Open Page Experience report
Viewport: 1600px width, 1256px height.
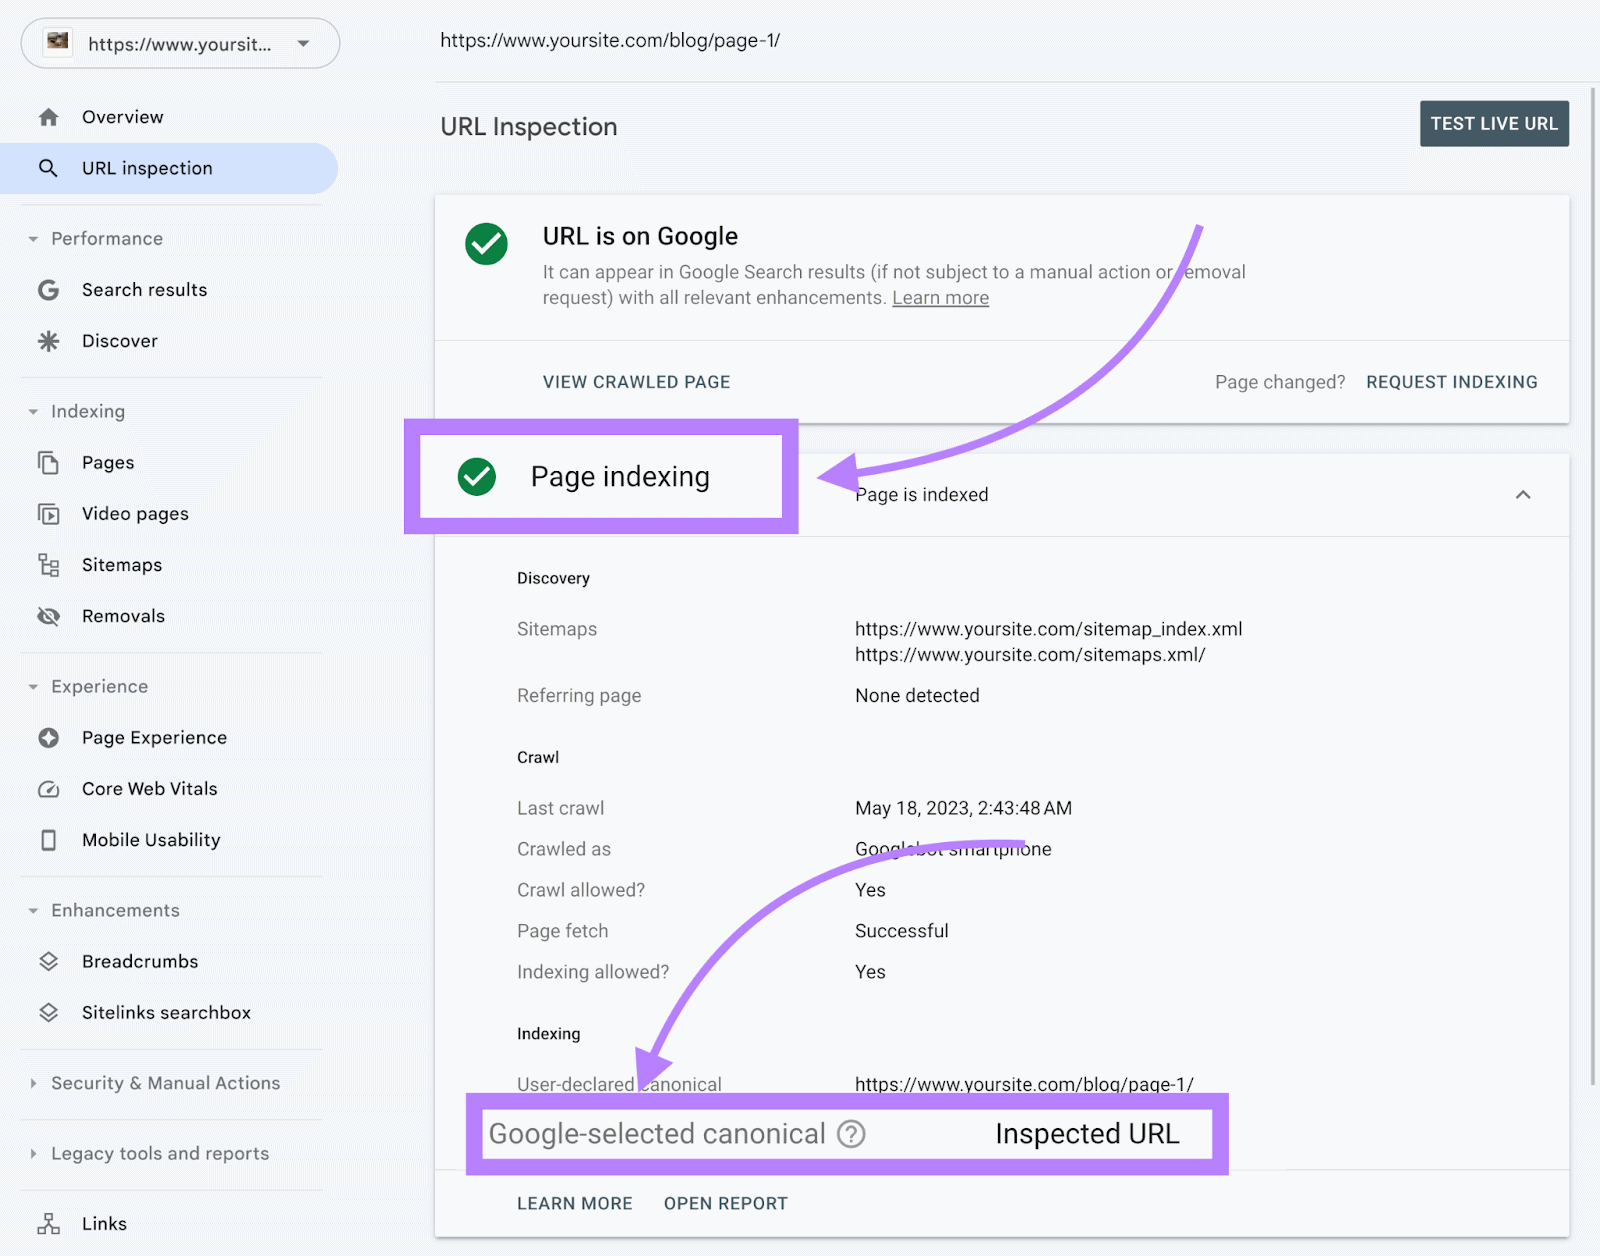tap(170, 738)
